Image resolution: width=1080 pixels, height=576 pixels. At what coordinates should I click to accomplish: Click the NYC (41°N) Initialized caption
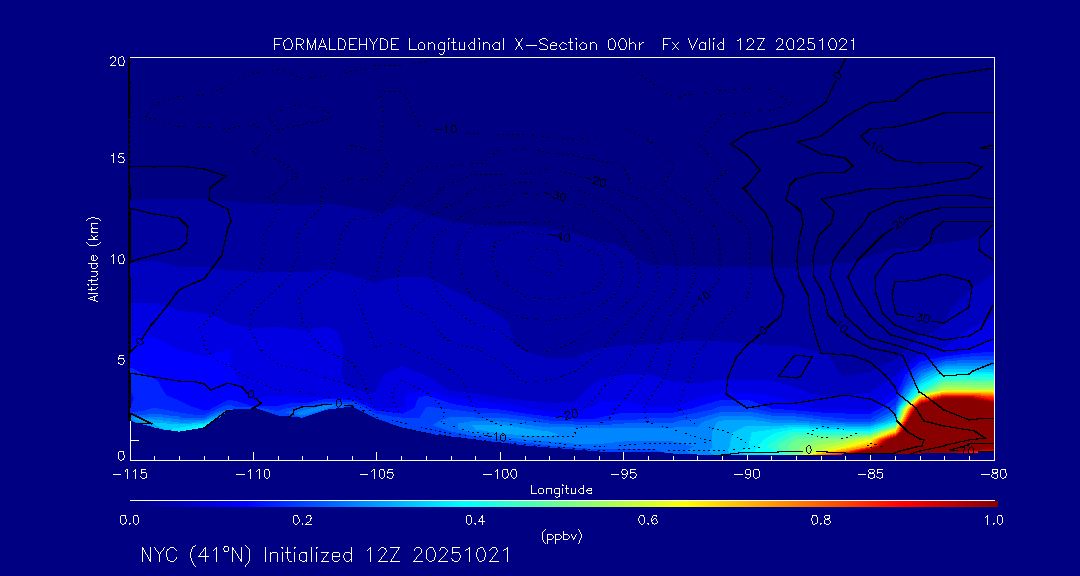tap(325, 555)
